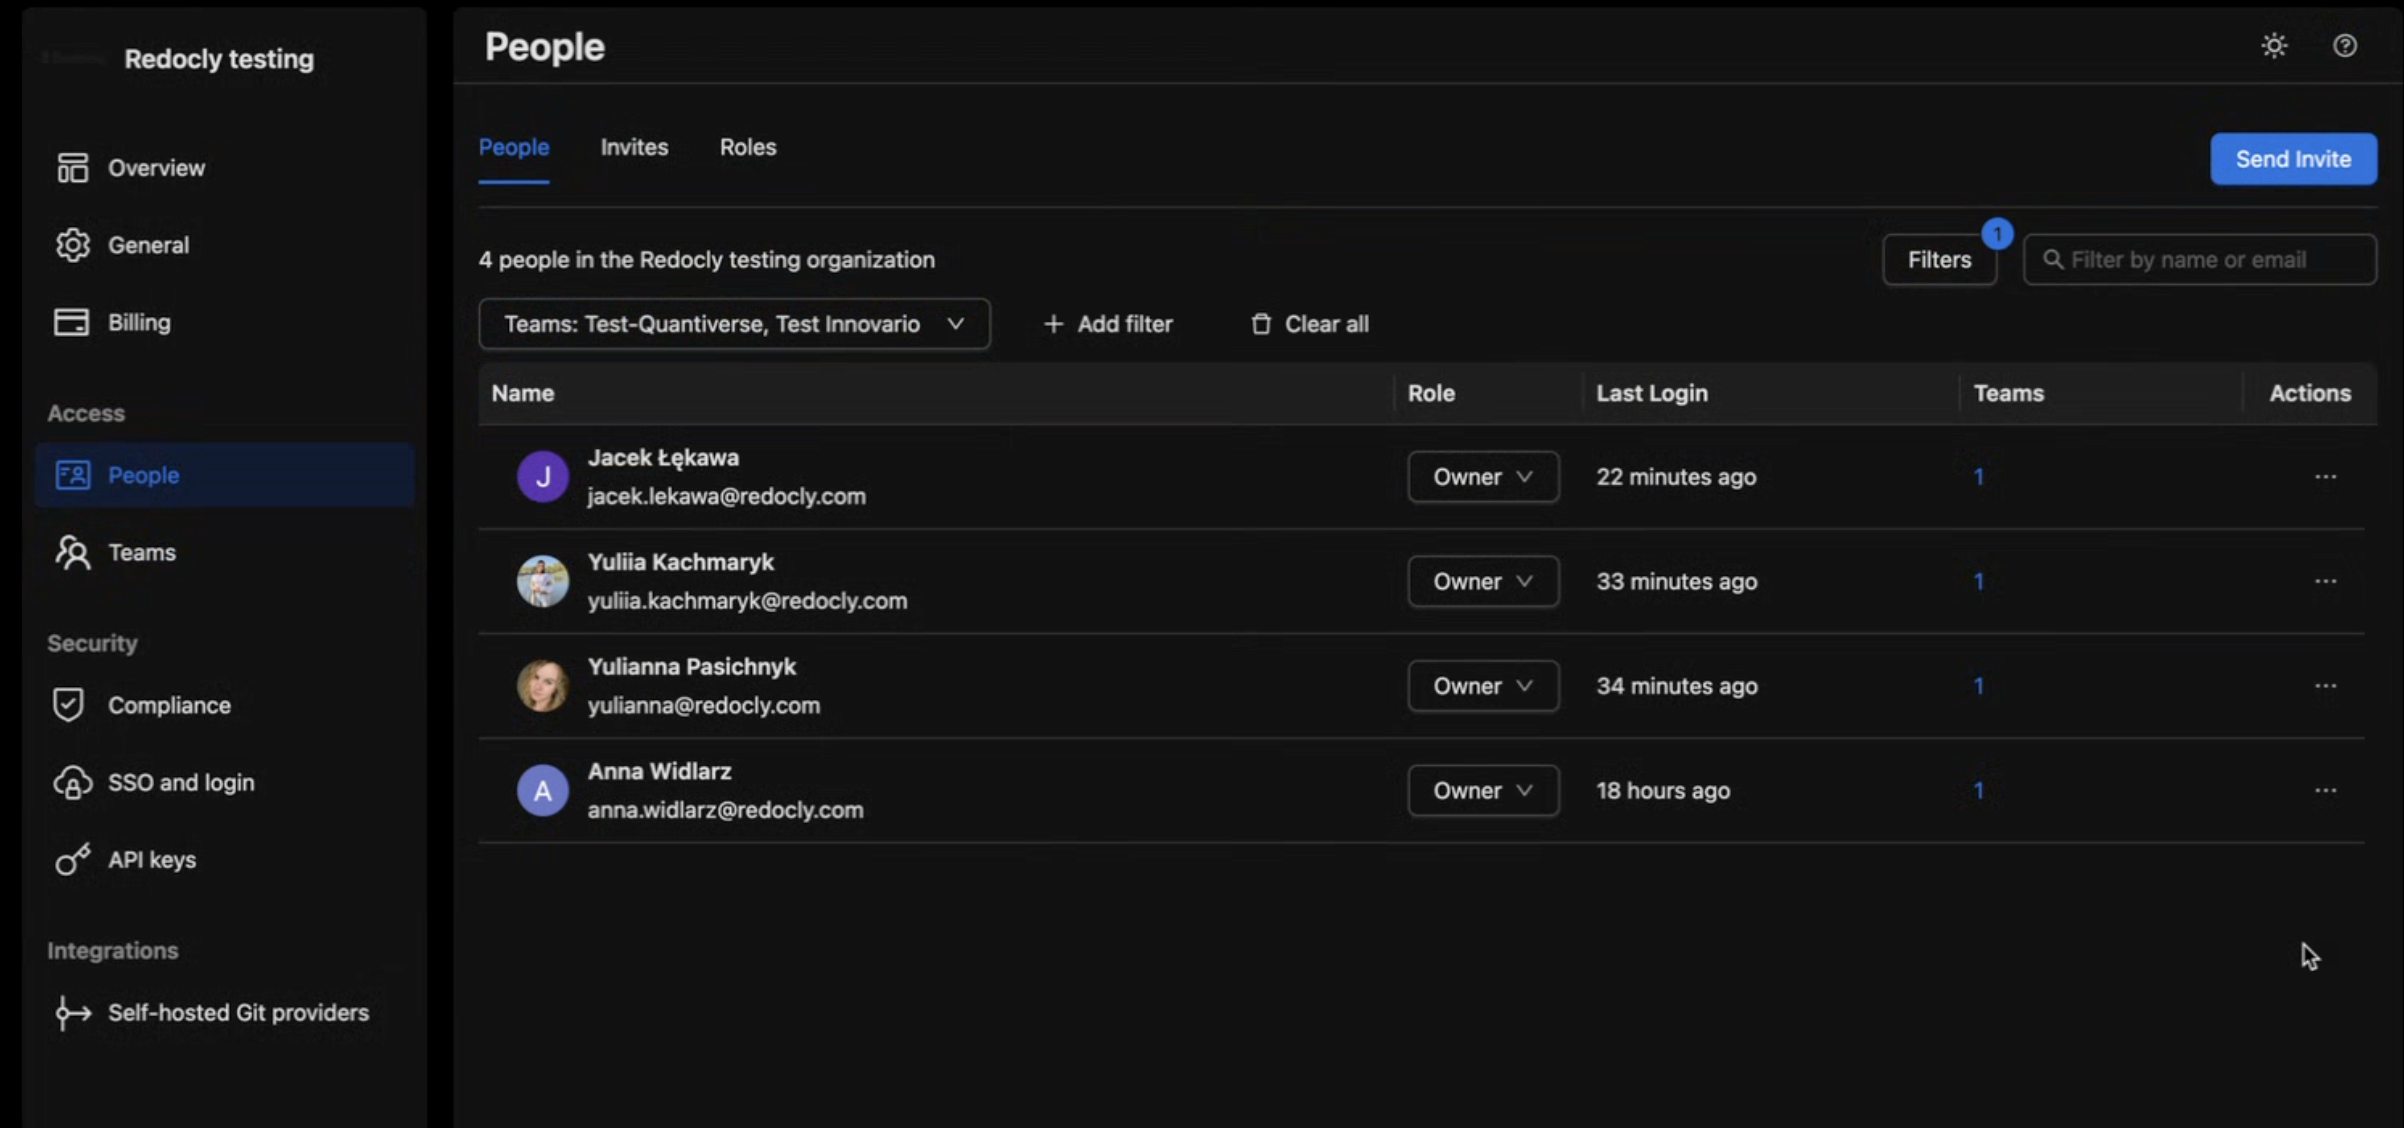
Task: Click the Filters button
Action: 1939,260
